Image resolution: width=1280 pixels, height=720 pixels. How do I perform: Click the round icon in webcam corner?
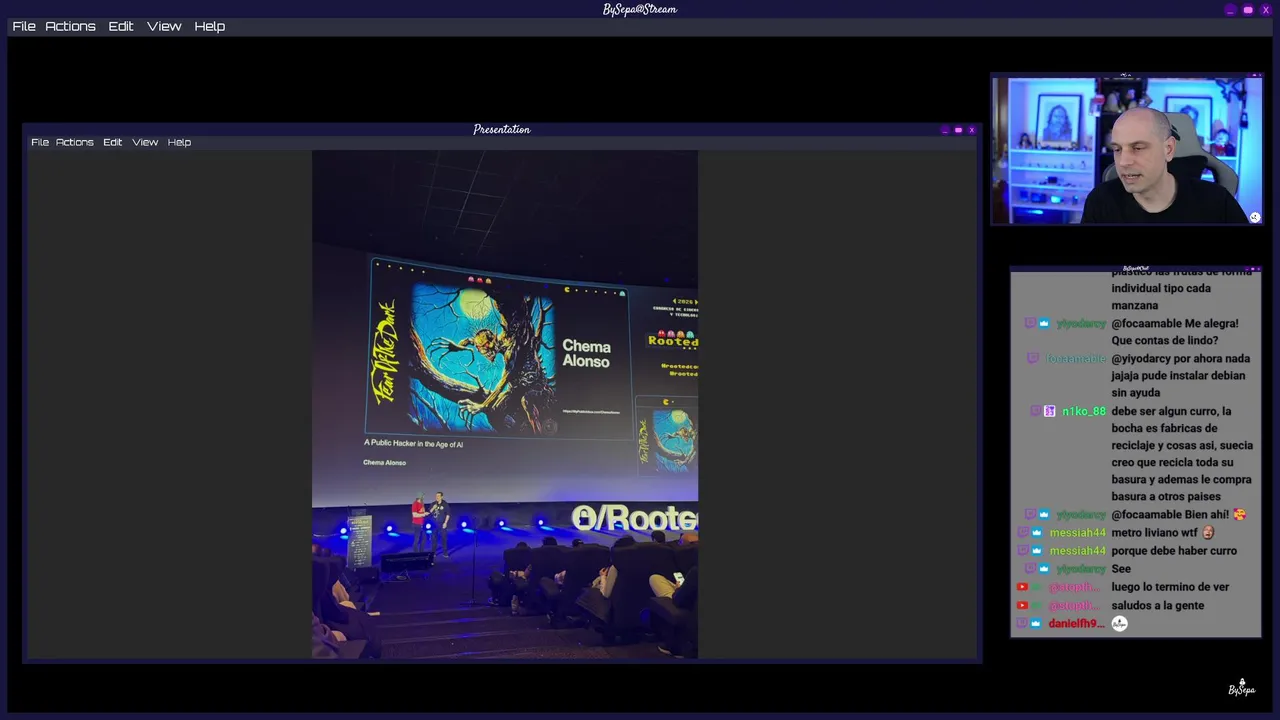1255,217
